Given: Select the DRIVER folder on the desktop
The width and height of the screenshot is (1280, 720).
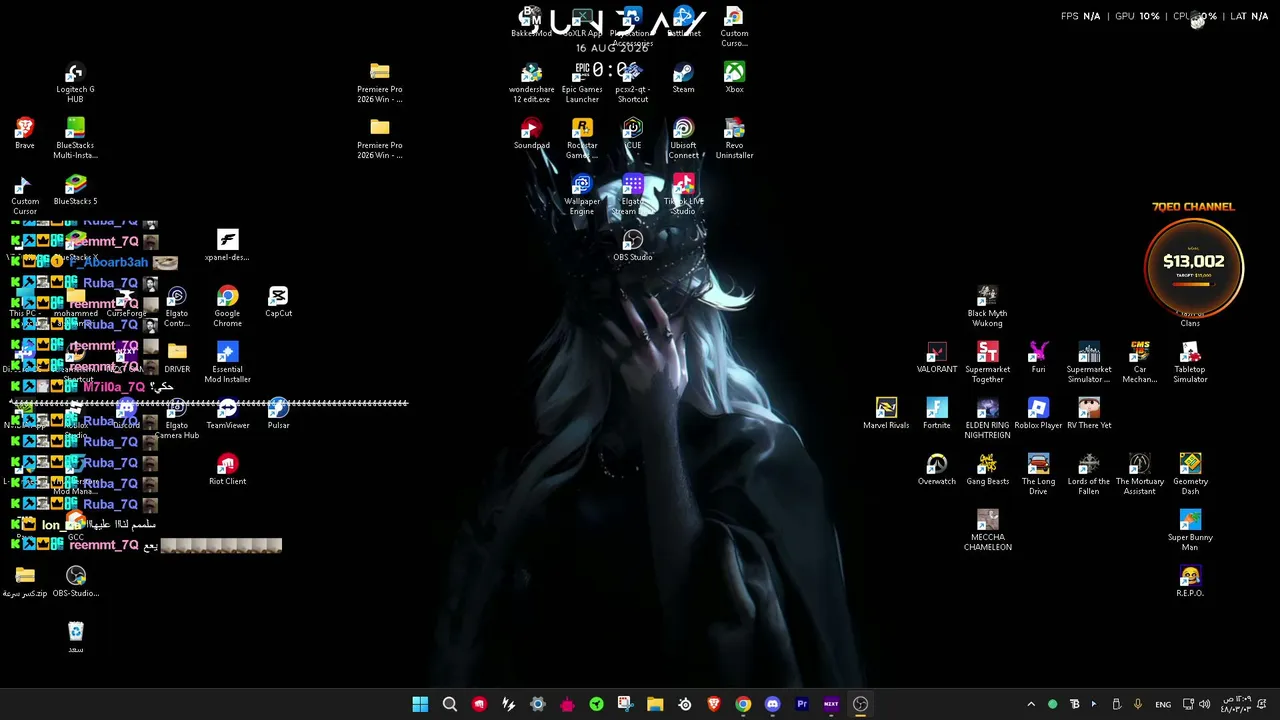Looking at the screenshot, I should tap(177, 358).
